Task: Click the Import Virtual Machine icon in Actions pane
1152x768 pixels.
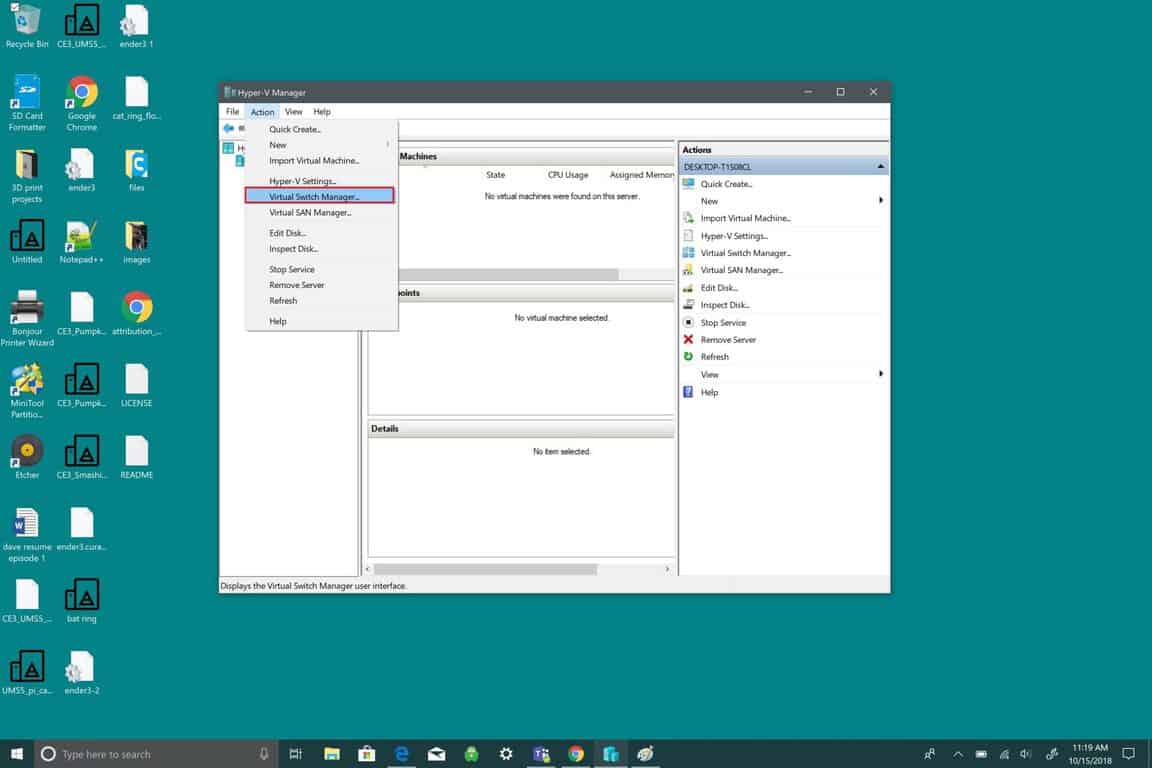Action: [688, 218]
